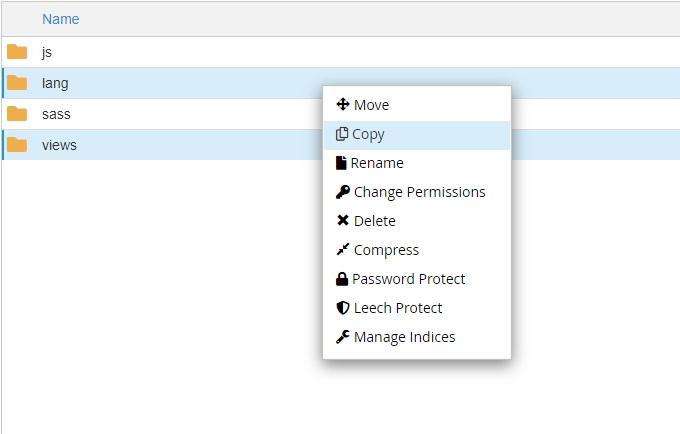Click the X icon beside Delete
The image size is (680, 434).
342,221
